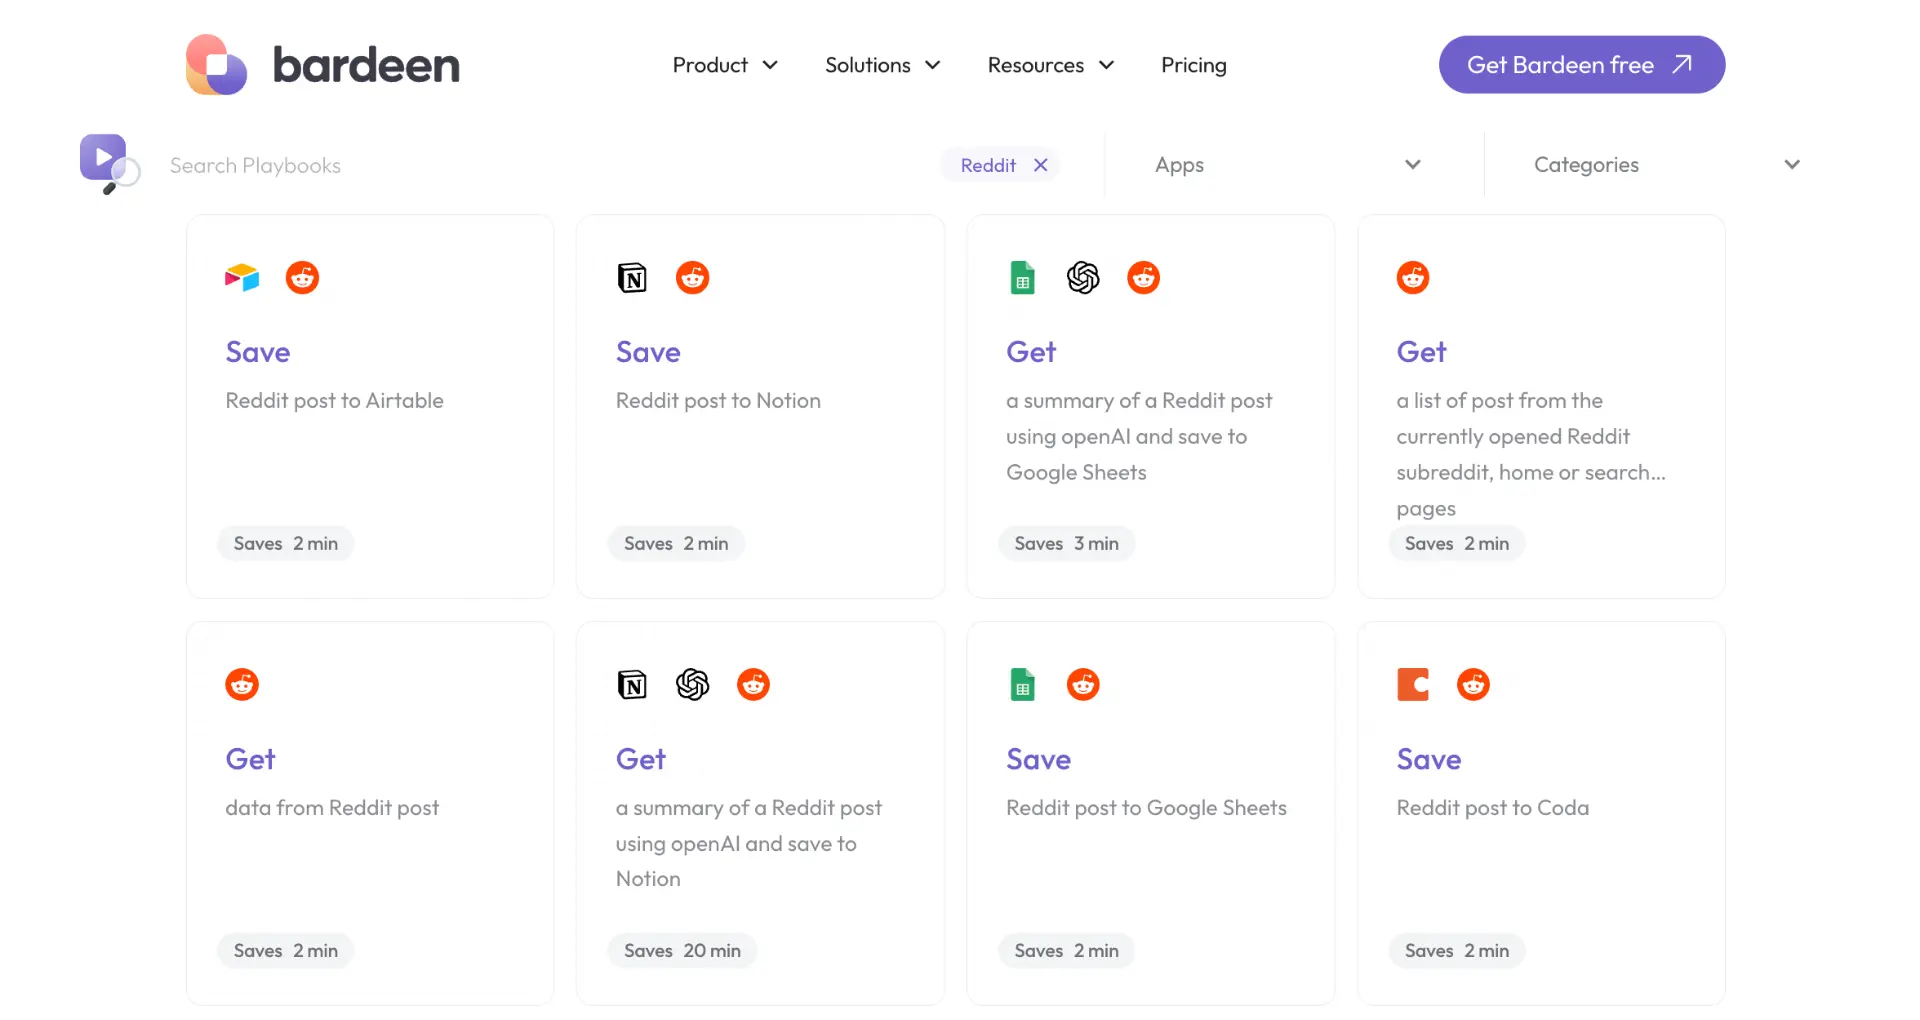Screen dimensions: 1920x1020
Task: Click Reddit icon on summary to Google Sheets card
Action: click(x=1143, y=277)
